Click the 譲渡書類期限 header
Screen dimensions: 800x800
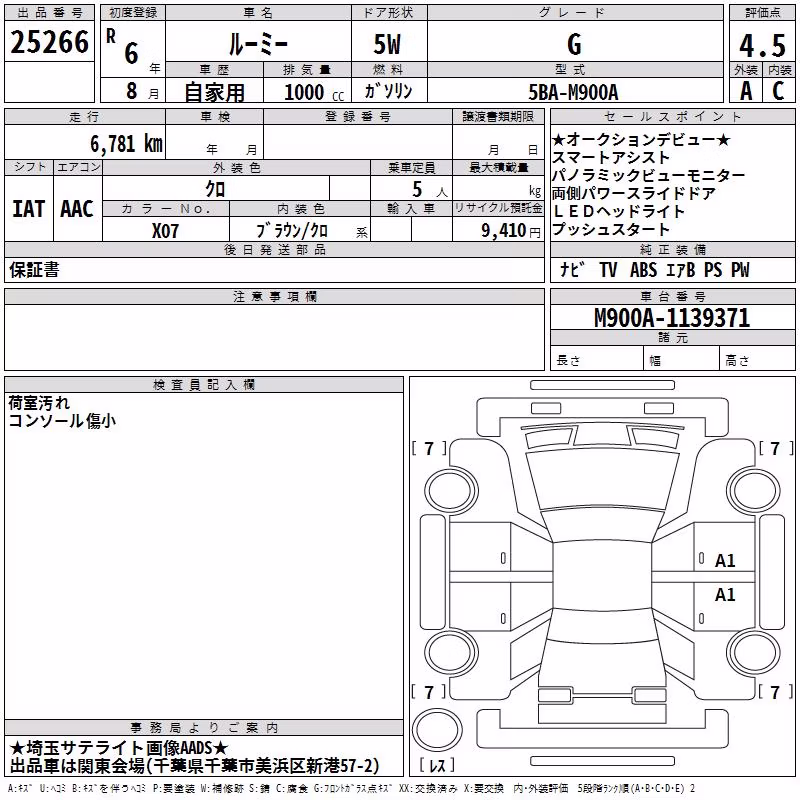(x=498, y=116)
